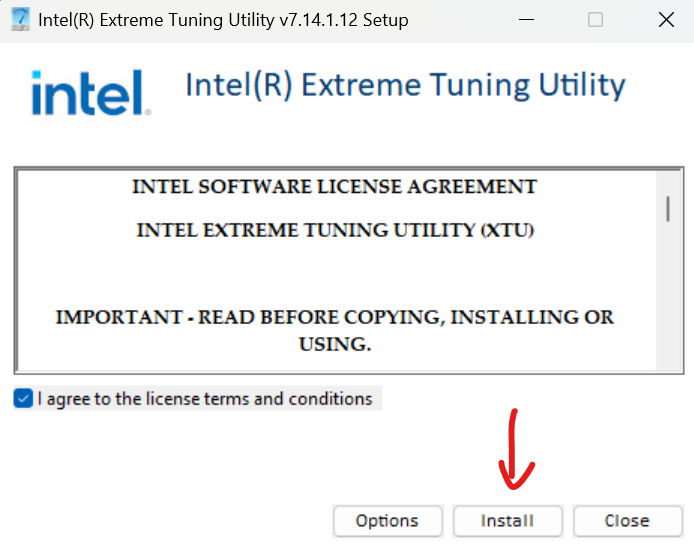The width and height of the screenshot is (694, 544).
Task: Click the IMPORTANT - READ BEFORE COPYING text
Action: (x=335, y=330)
